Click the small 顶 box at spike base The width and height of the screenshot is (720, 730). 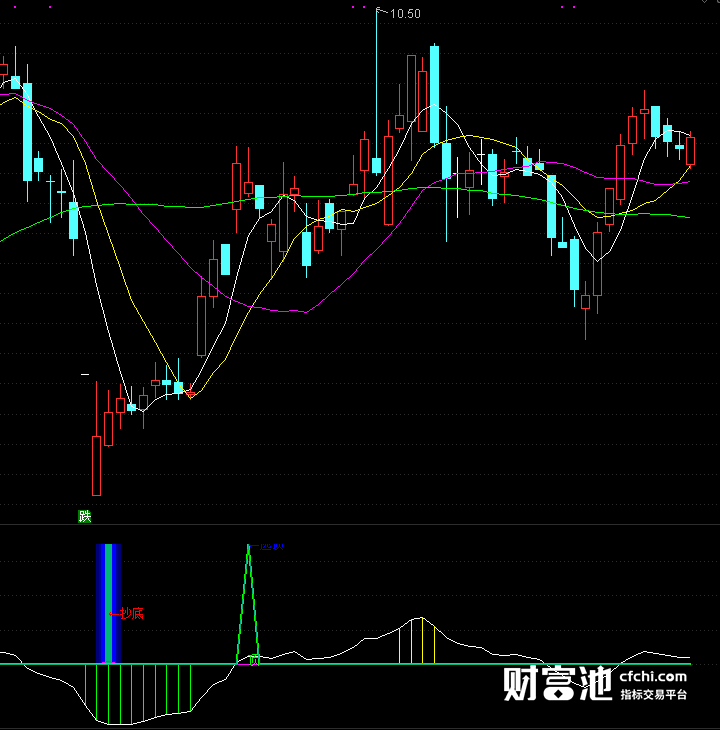[x=254, y=660]
